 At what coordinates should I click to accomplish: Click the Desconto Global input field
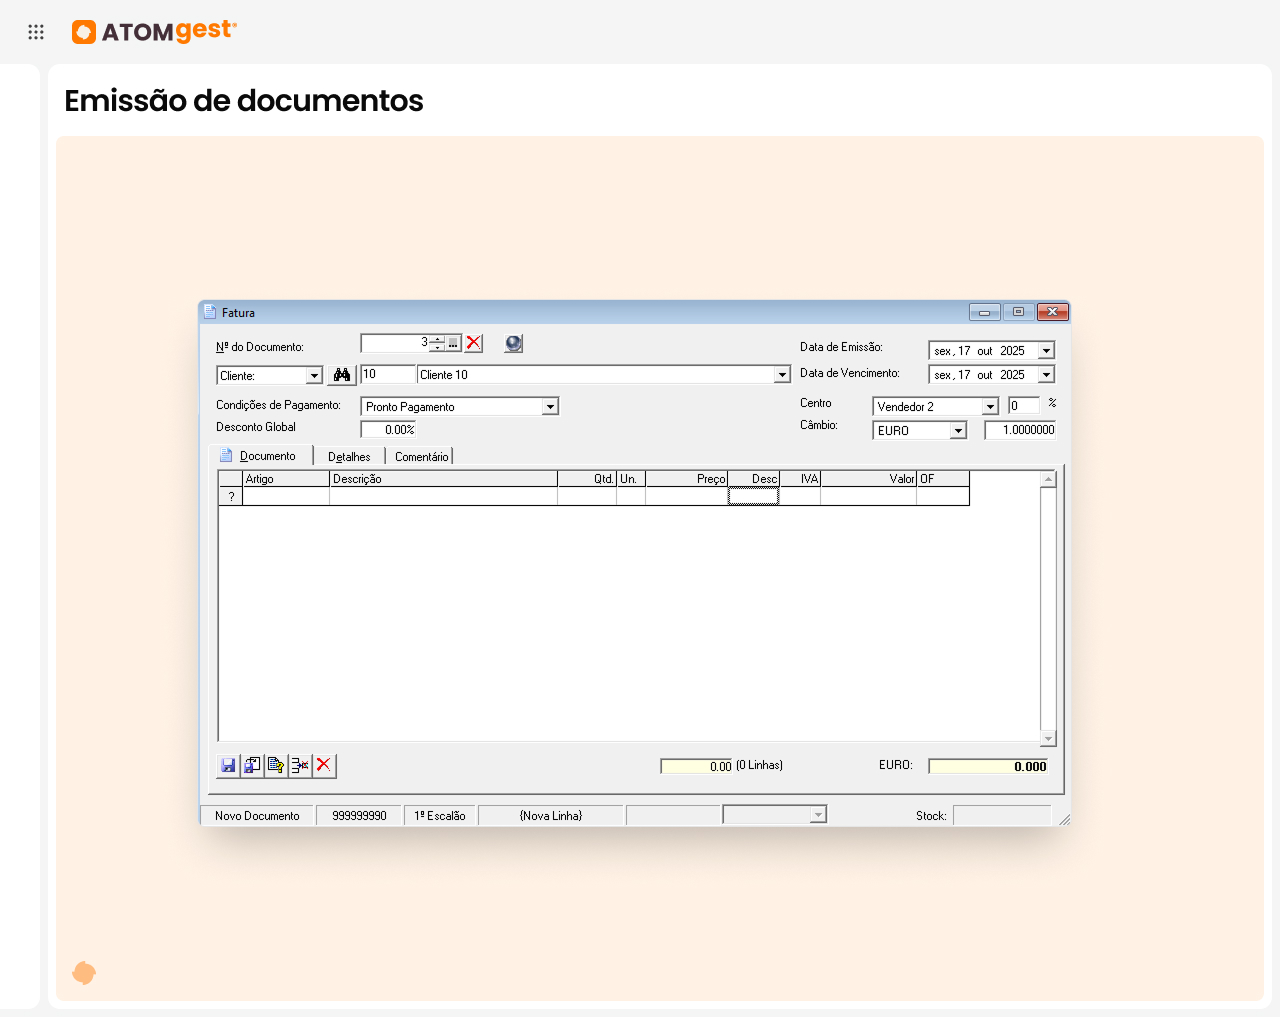tap(389, 430)
